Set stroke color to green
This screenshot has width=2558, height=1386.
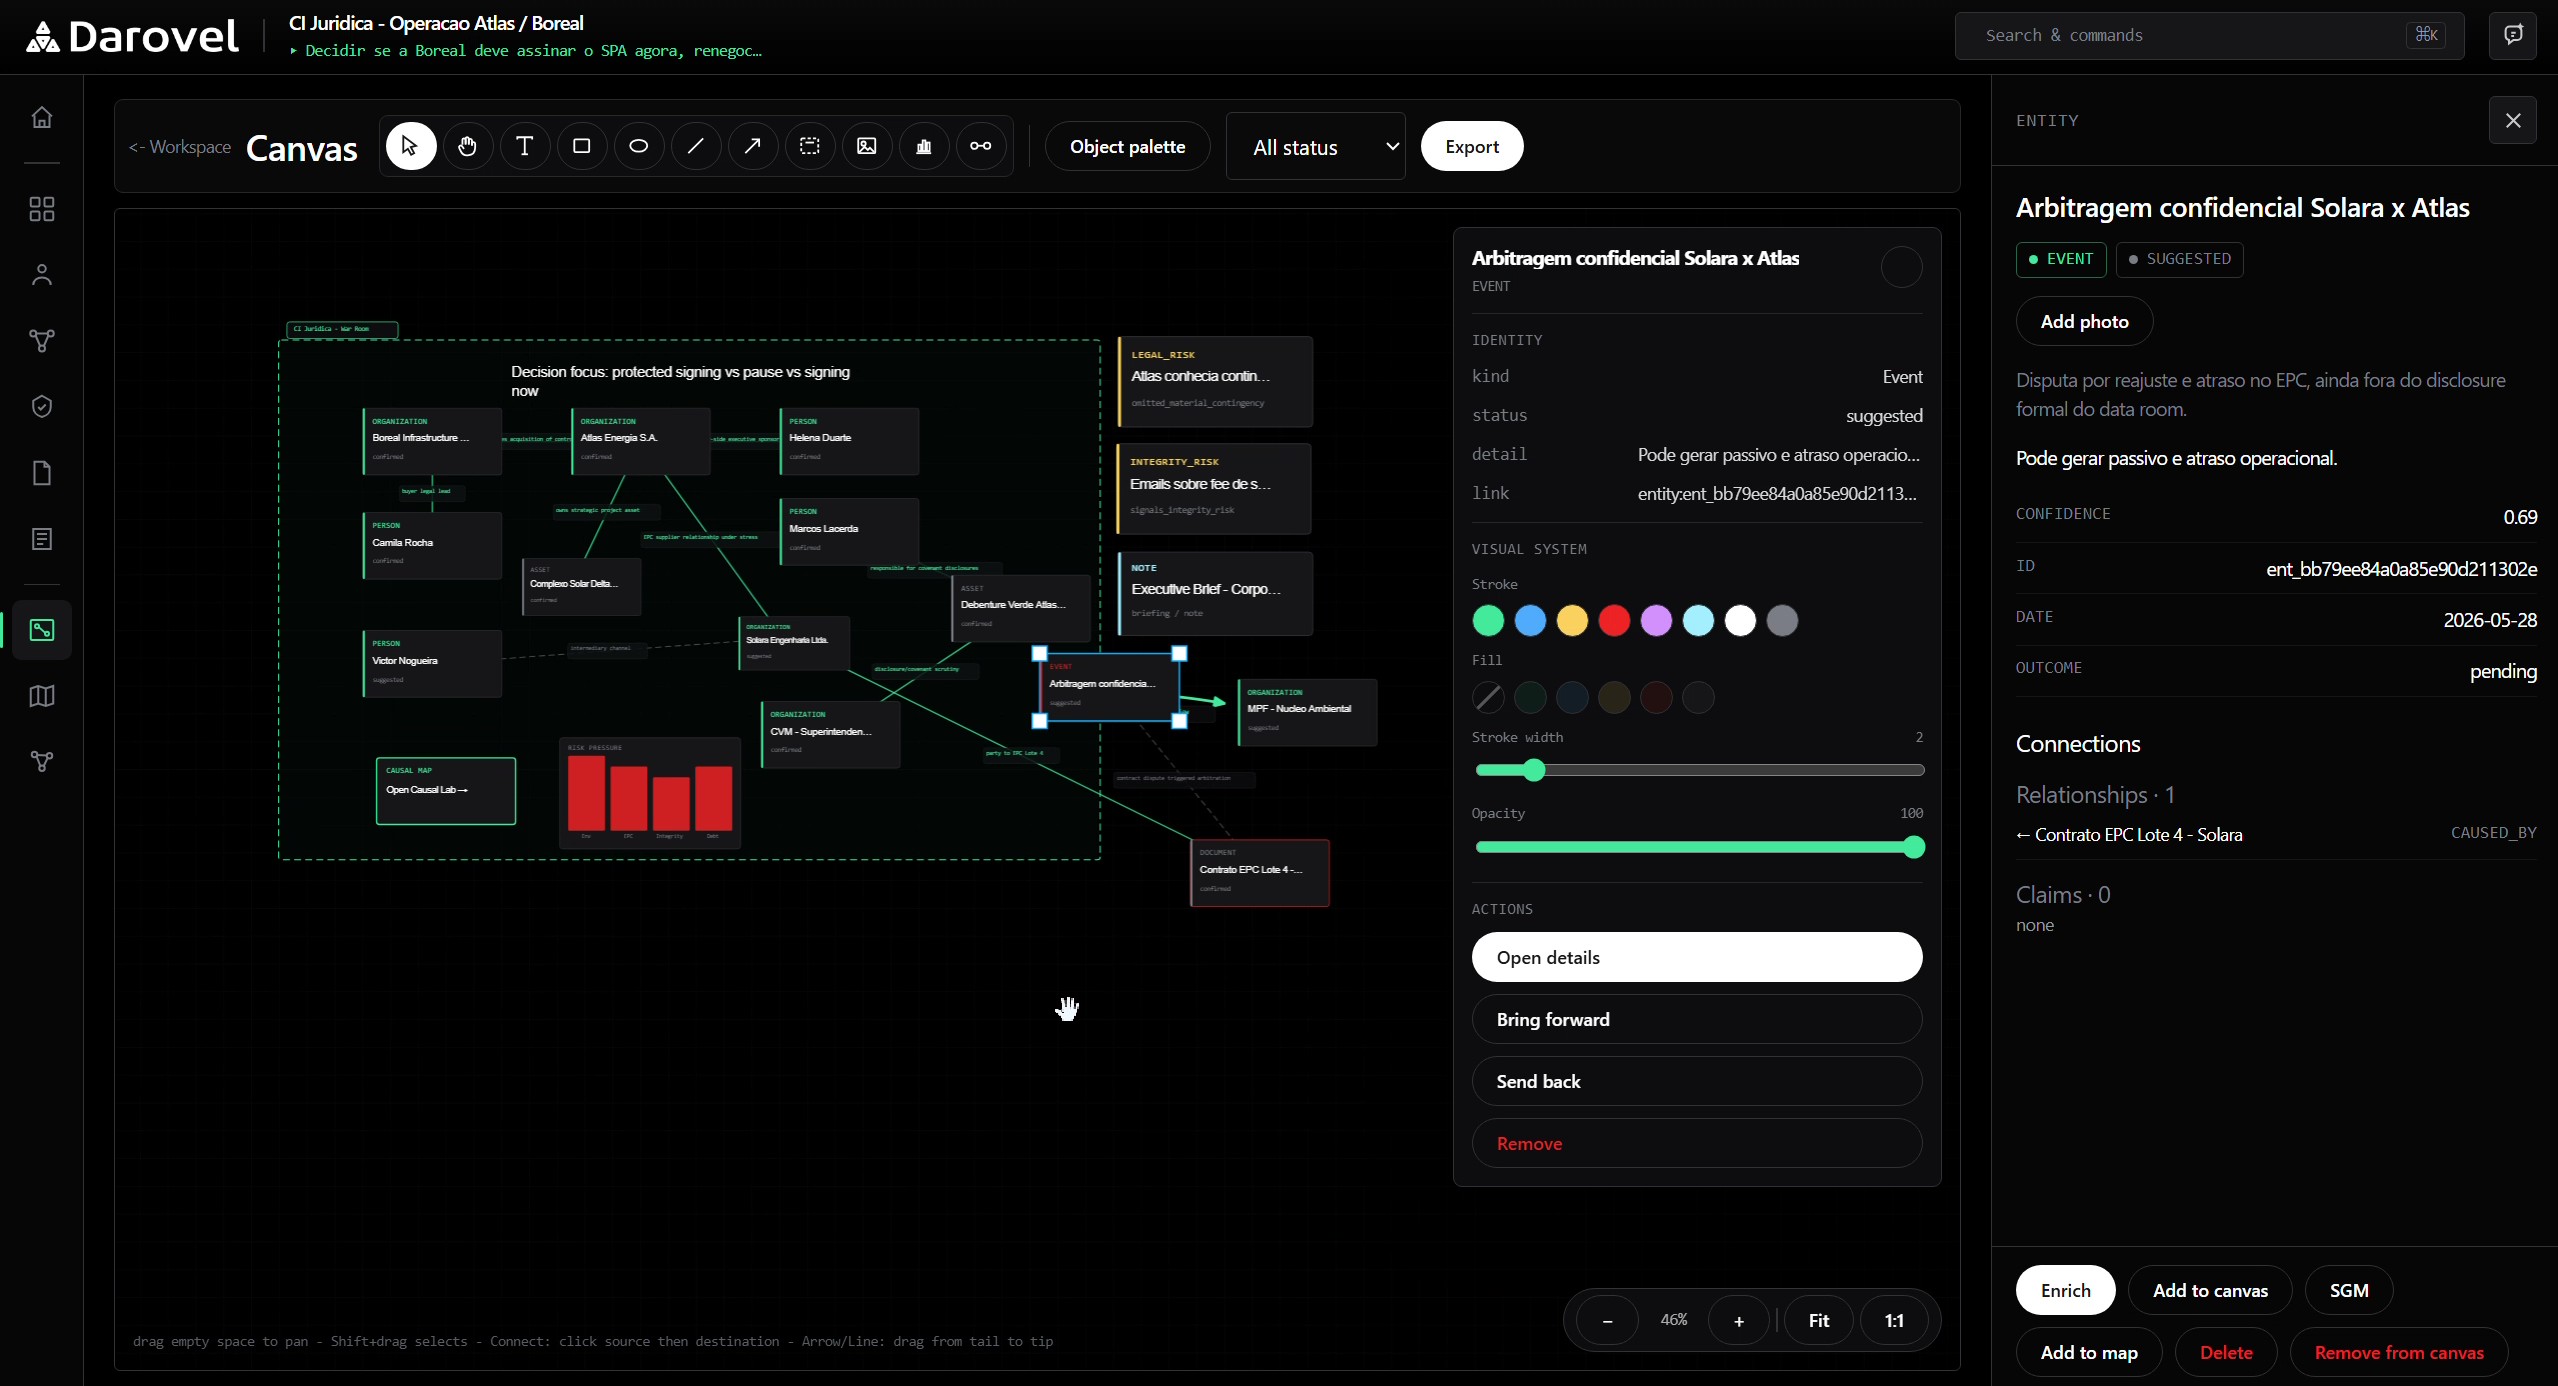(x=1488, y=621)
